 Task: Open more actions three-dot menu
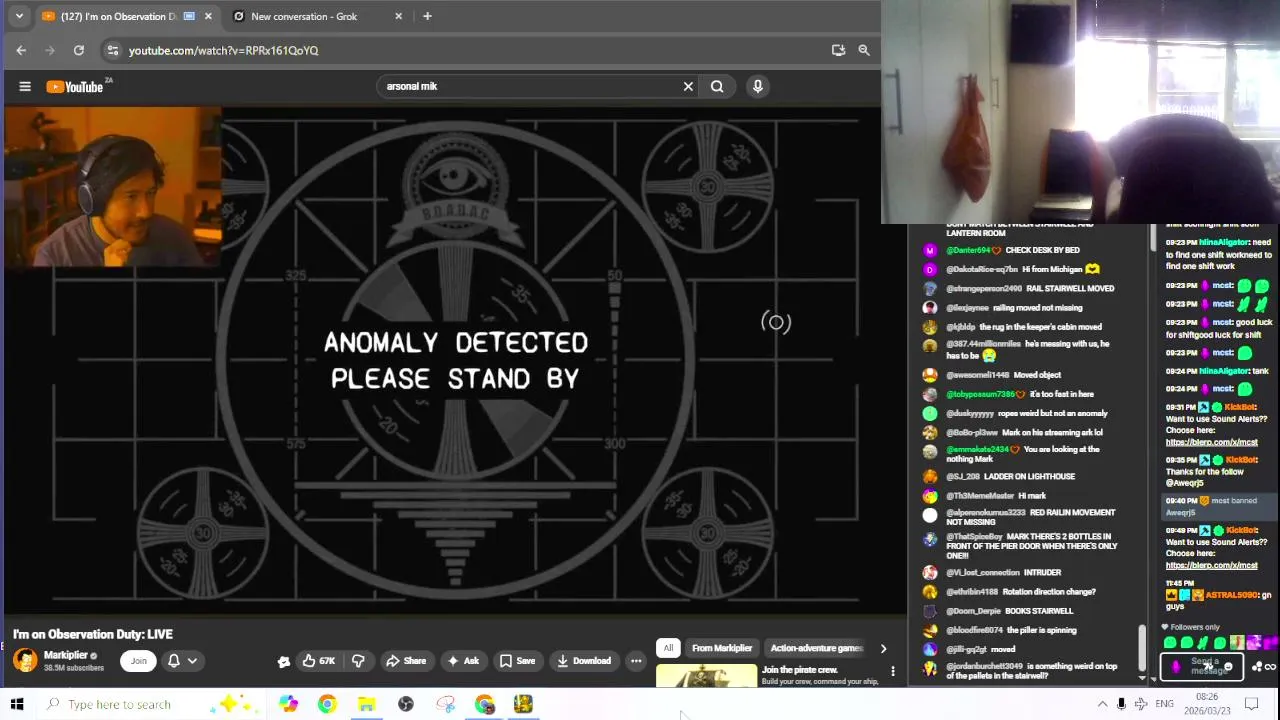[636, 661]
